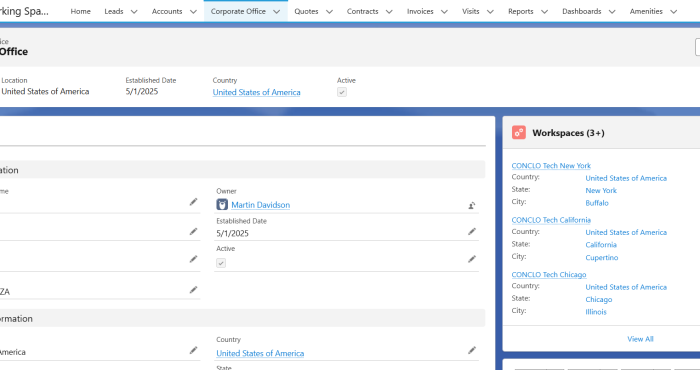Open the Chicago state link
This screenshot has height=370, width=700.
pos(599,299)
